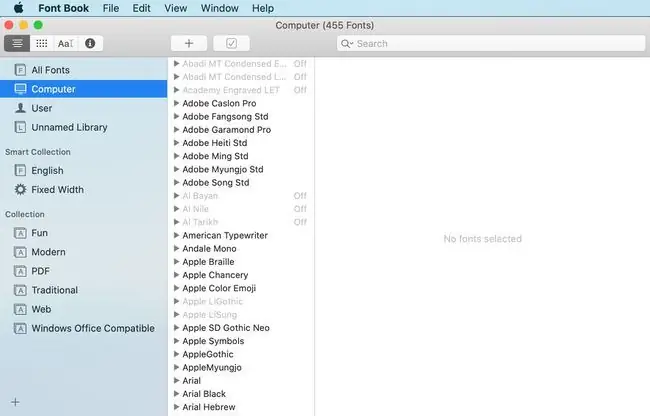Select the disabled Academy Engraved LET font
This screenshot has height=416, width=650.
[x=241, y=90]
